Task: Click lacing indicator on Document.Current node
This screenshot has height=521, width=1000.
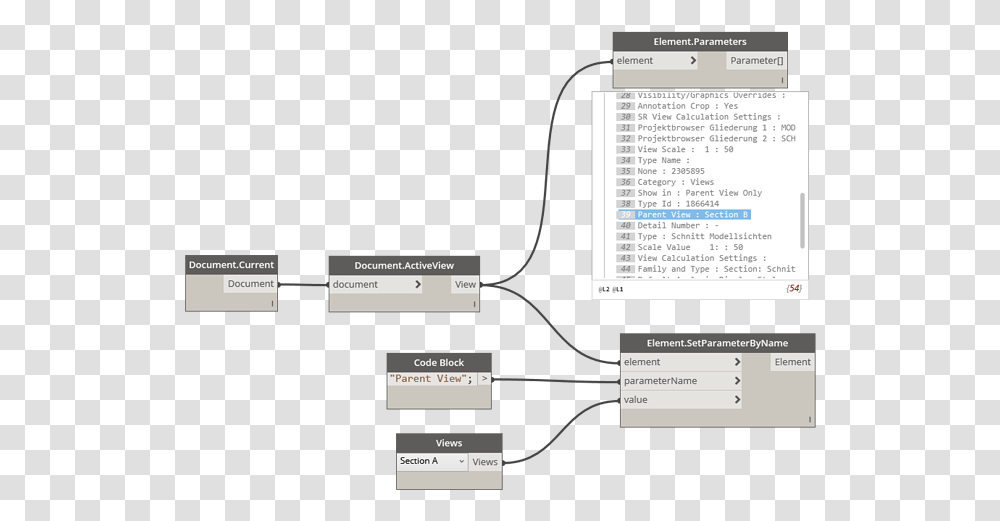Action: pos(272,302)
